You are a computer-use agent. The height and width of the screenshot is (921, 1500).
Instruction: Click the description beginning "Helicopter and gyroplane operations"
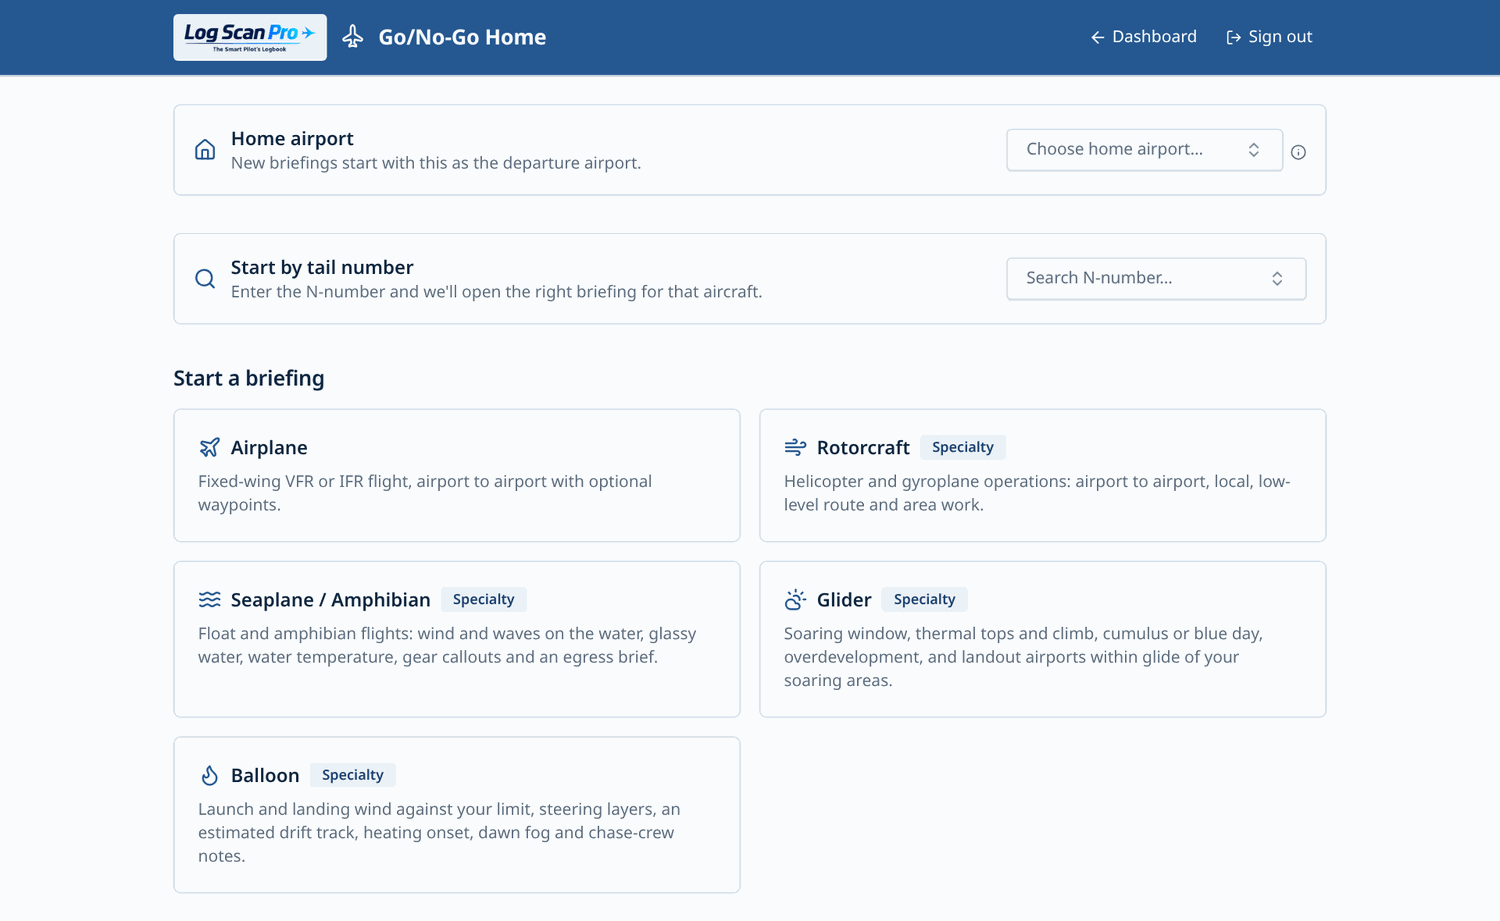coord(1037,493)
